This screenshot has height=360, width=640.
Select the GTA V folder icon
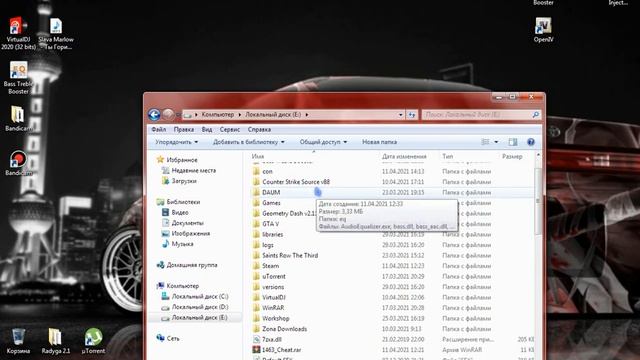tap(256, 224)
